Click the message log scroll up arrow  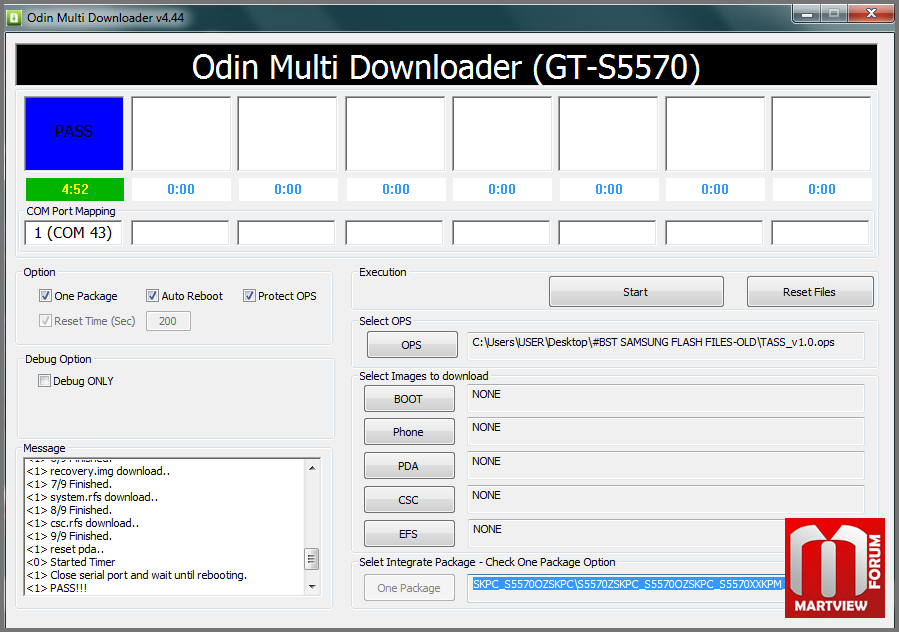312,468
